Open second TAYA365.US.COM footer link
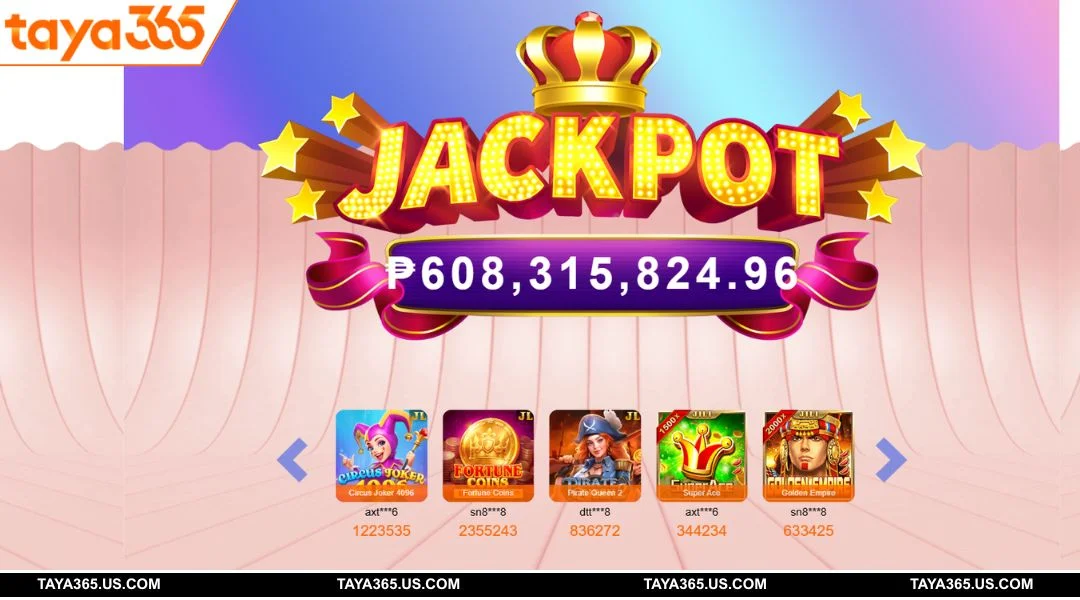The image size is (1080, 600). coord(398,584)
